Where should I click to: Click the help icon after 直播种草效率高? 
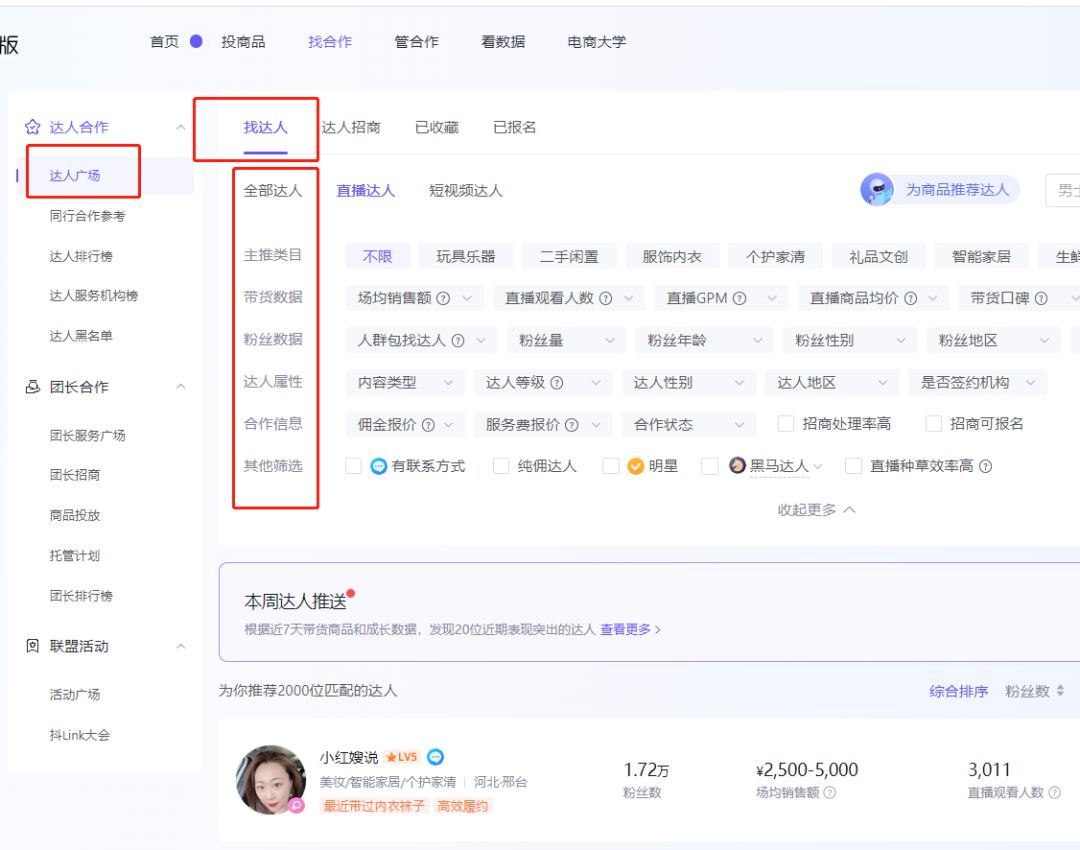986,466
